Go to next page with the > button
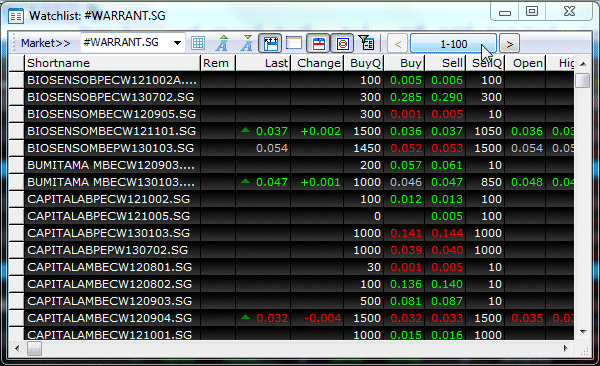Screen dimensions: 600x366 [x=509, y=44]
